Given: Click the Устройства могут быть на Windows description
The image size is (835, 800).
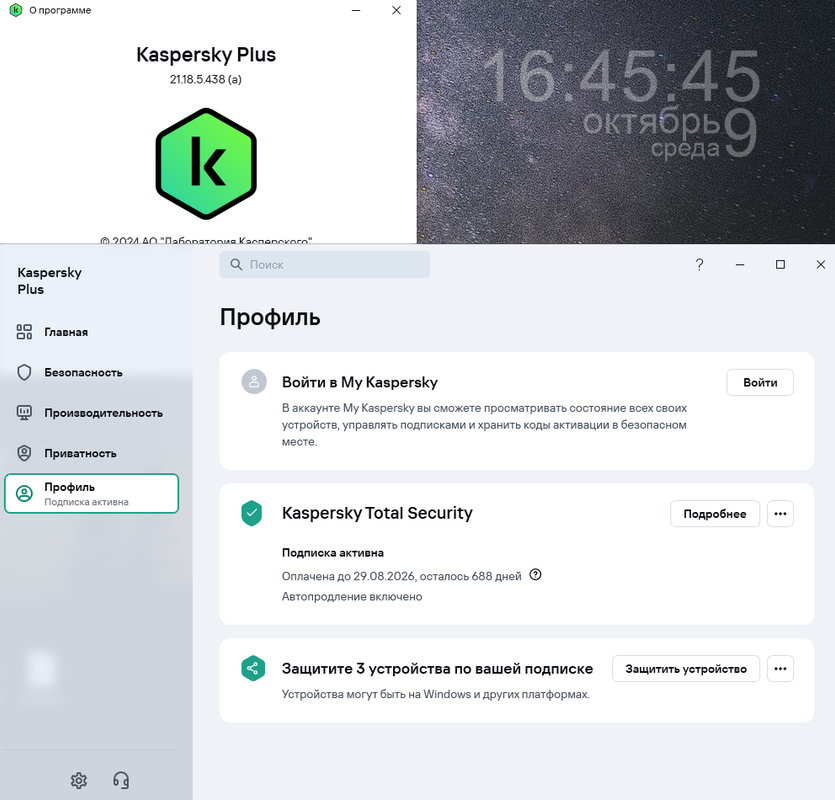Looking at the screenshot, I should click(x=436, y=695).
